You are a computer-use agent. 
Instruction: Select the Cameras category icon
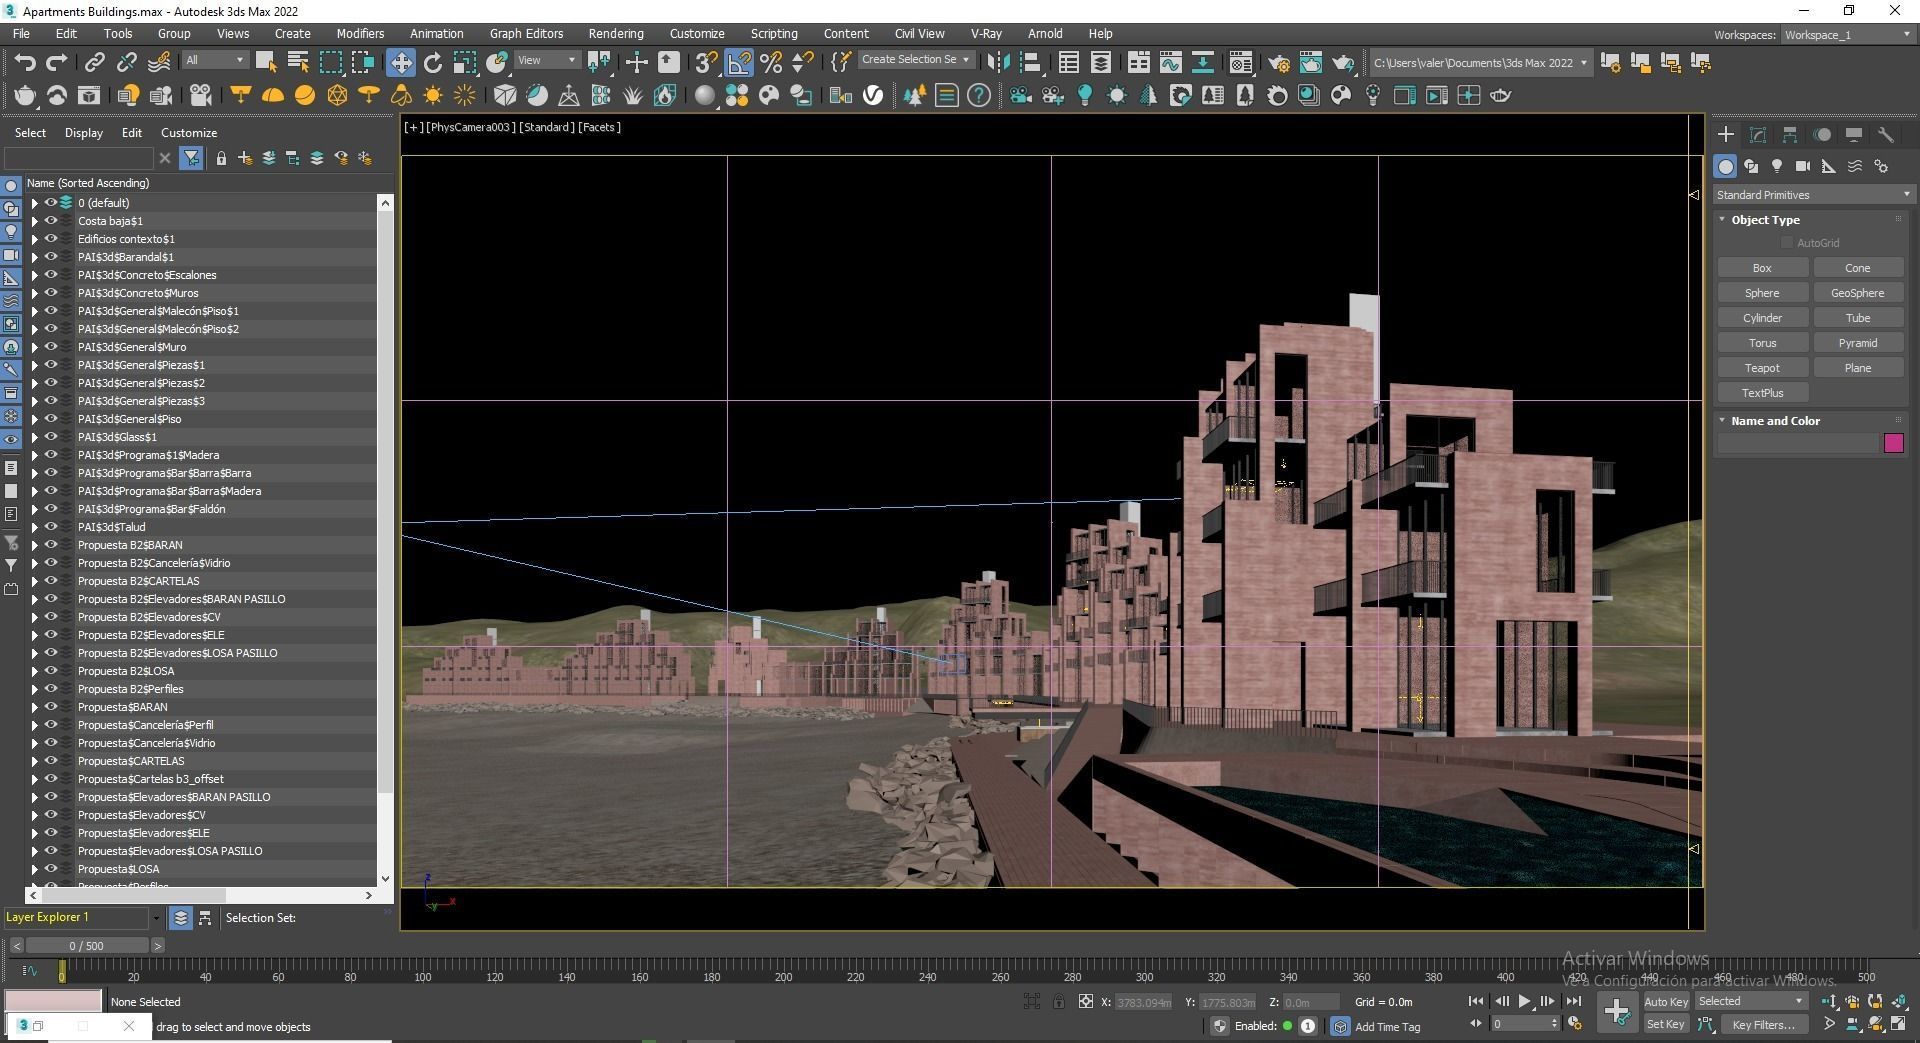[1803, 166]
